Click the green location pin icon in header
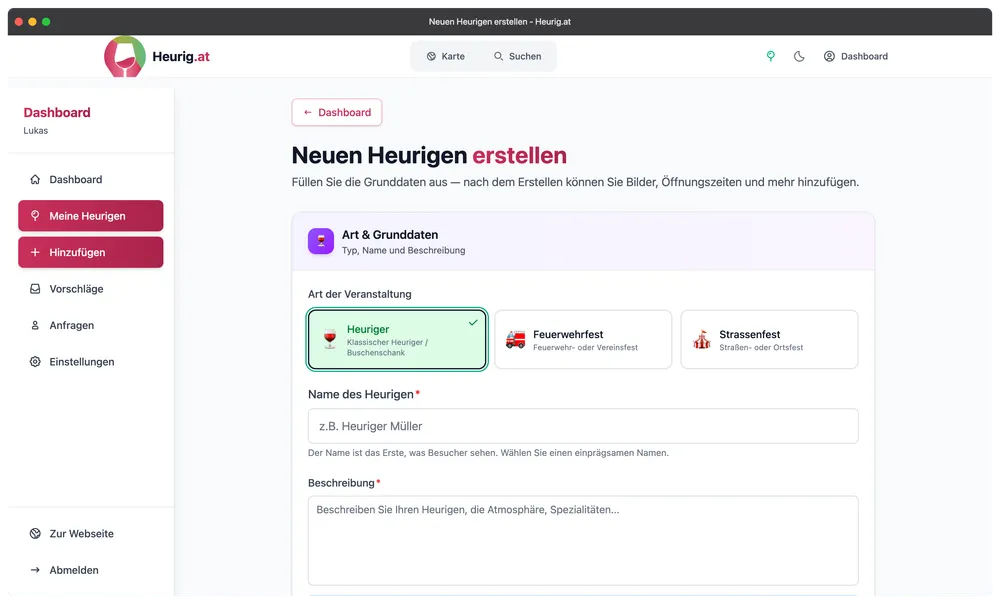The width and height of the screenshot is (1000, 604). click(770, 56)
